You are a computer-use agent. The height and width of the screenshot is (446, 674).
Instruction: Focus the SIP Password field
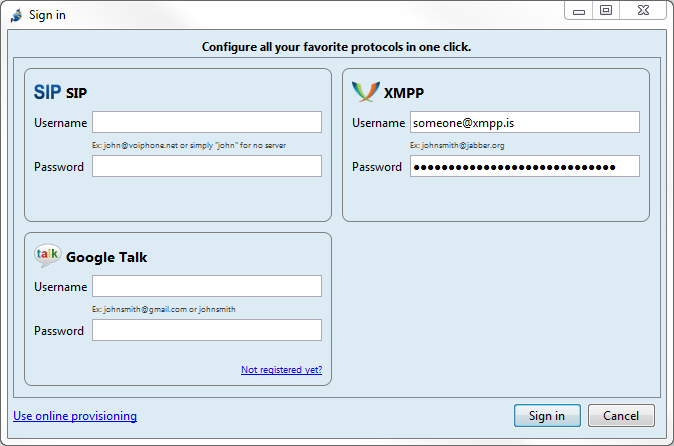[207, 166]
